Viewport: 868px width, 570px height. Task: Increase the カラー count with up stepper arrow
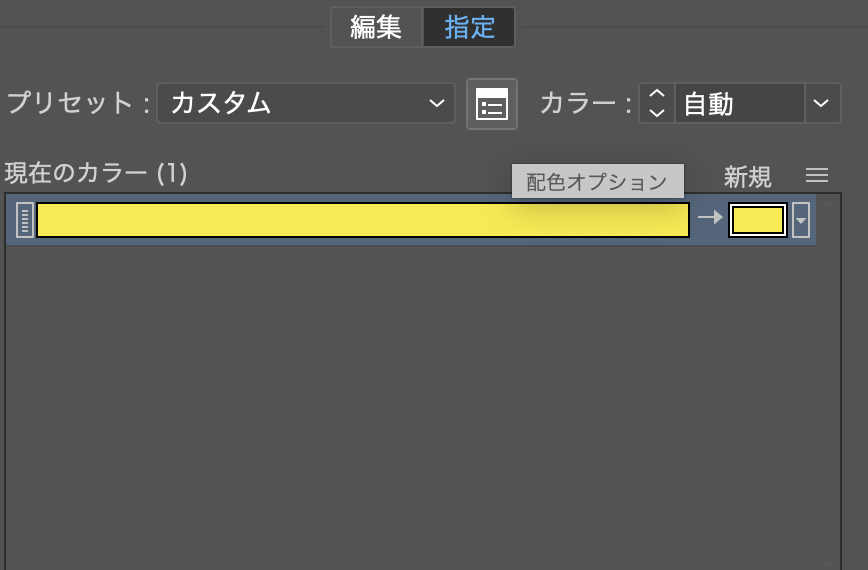click(x=657, y=94)
